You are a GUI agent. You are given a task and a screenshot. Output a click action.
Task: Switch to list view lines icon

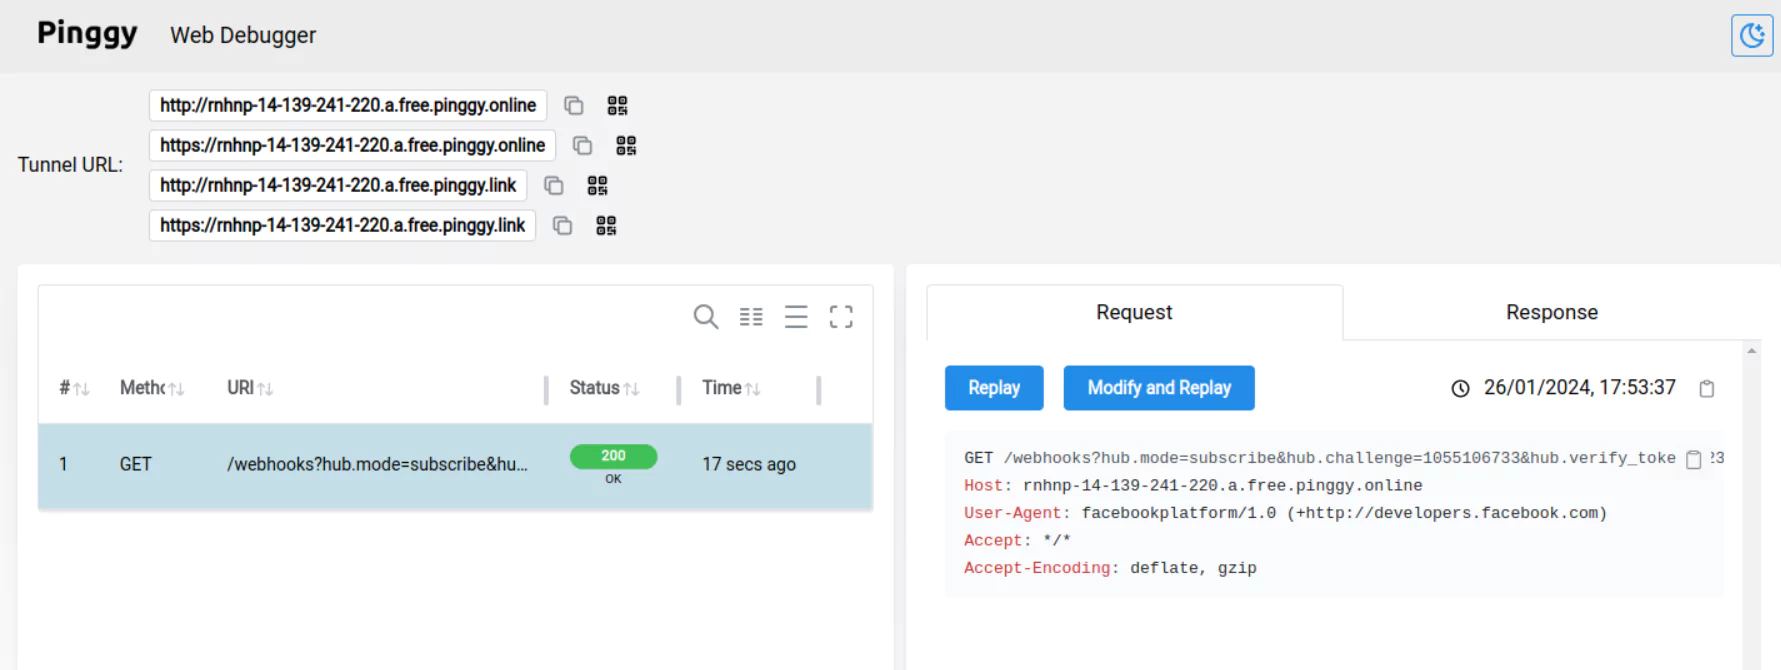pyautogui.click(x=796, y=317)
